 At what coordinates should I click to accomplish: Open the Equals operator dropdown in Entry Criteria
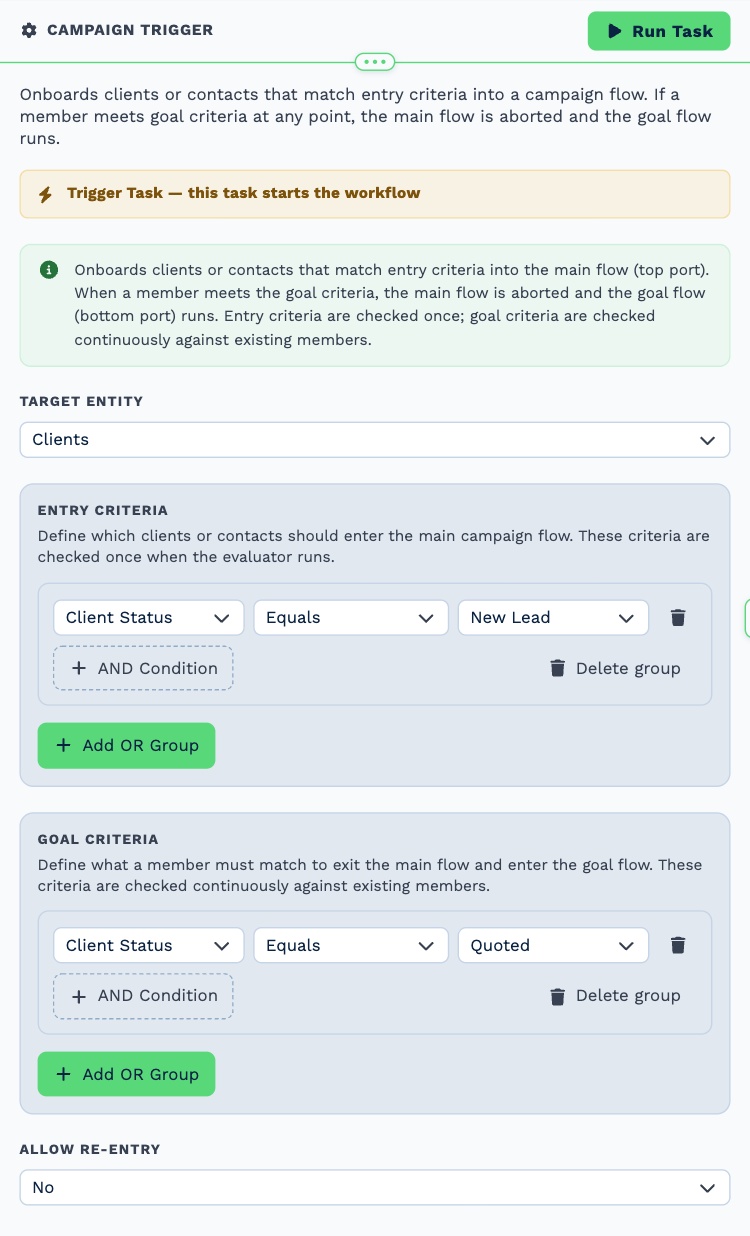coord(351,618)
